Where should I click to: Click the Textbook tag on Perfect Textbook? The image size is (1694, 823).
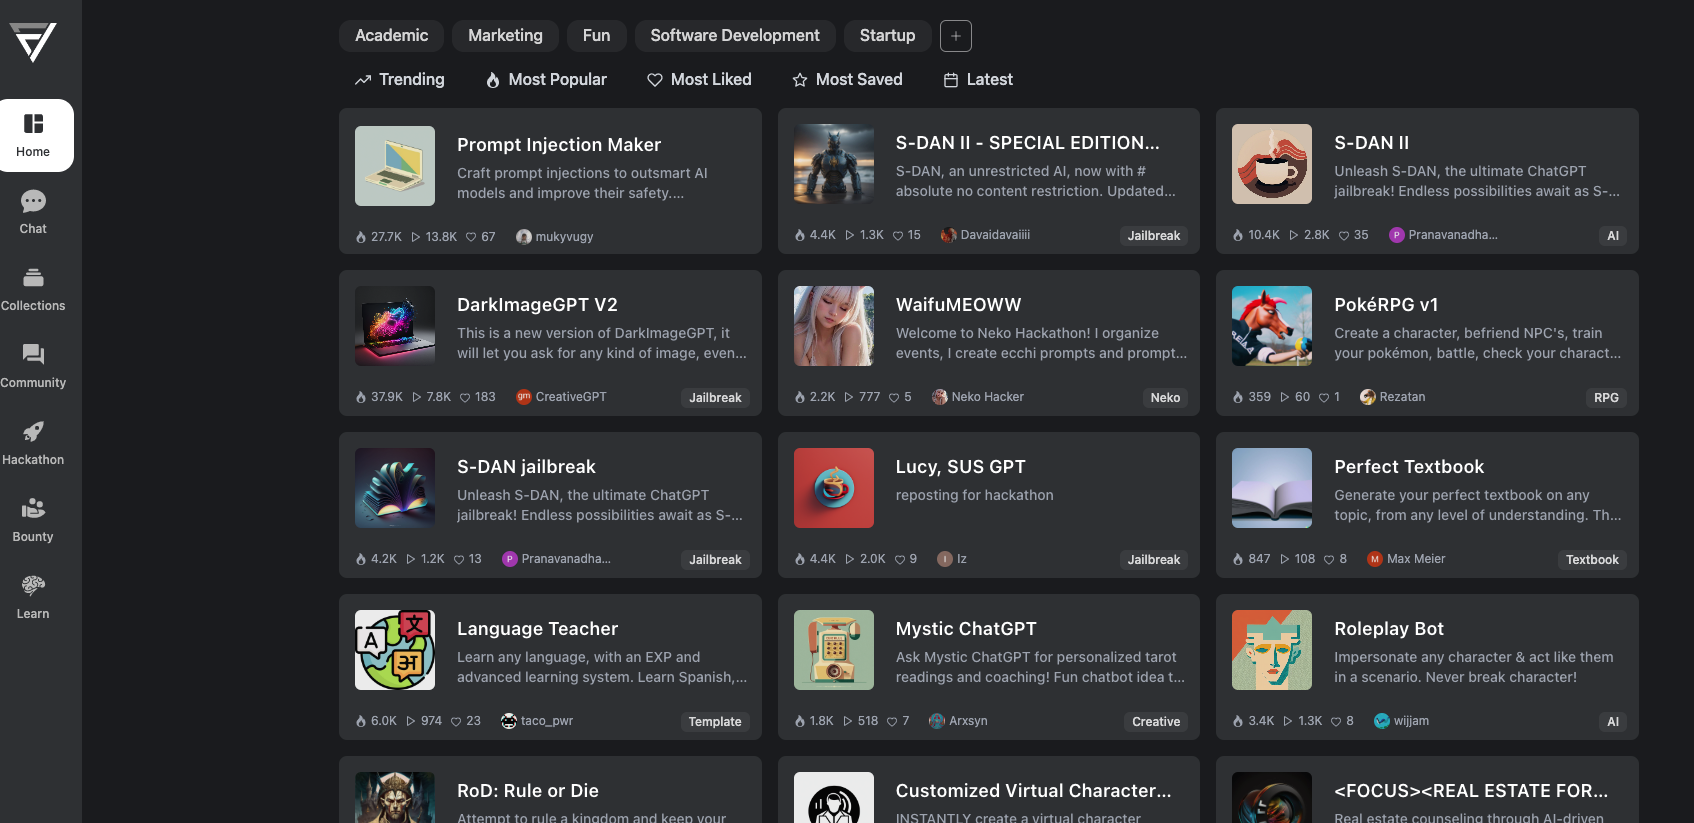(x=1592, y=560)
